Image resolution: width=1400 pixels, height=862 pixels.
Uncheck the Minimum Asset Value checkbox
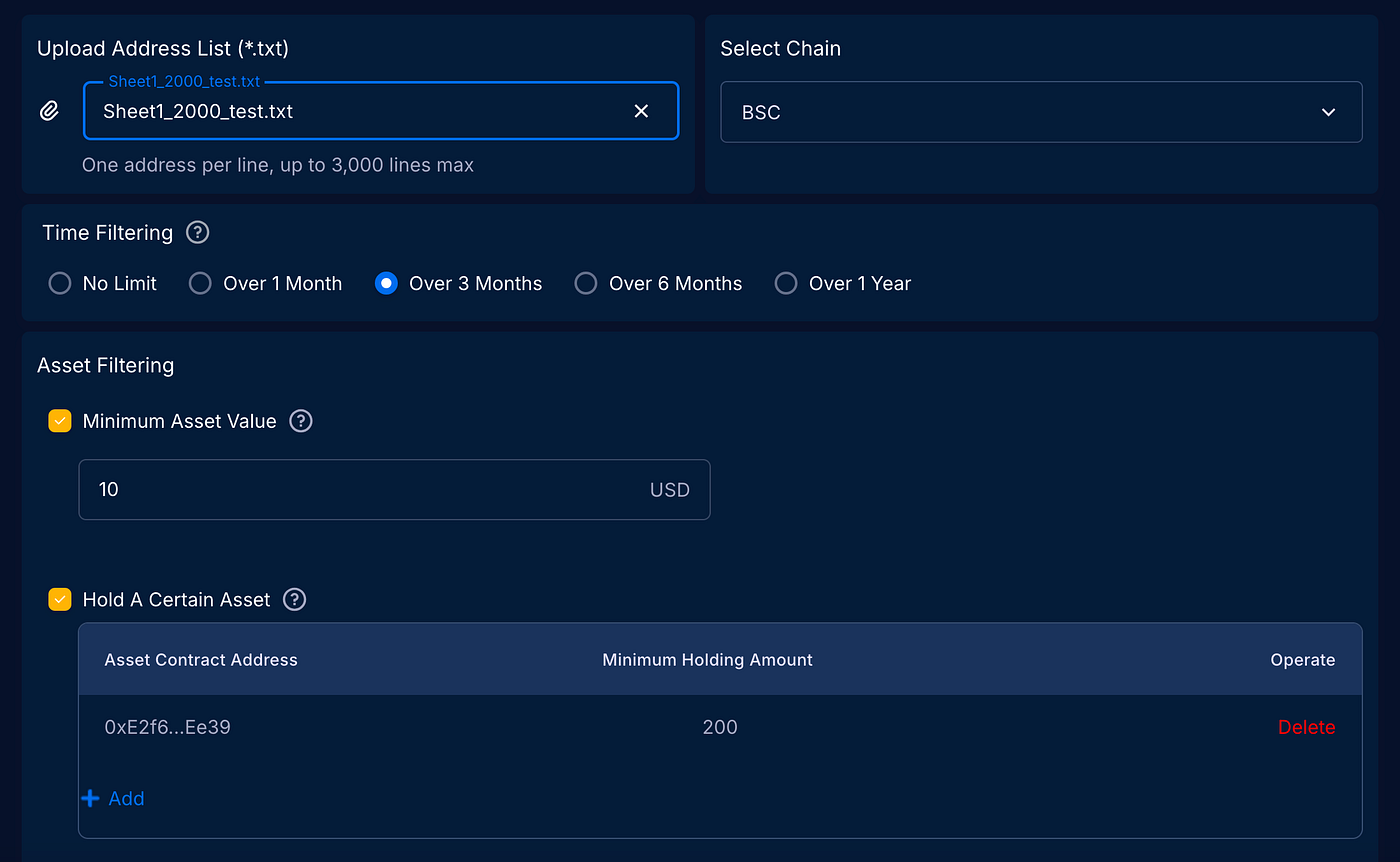point(60,421)
